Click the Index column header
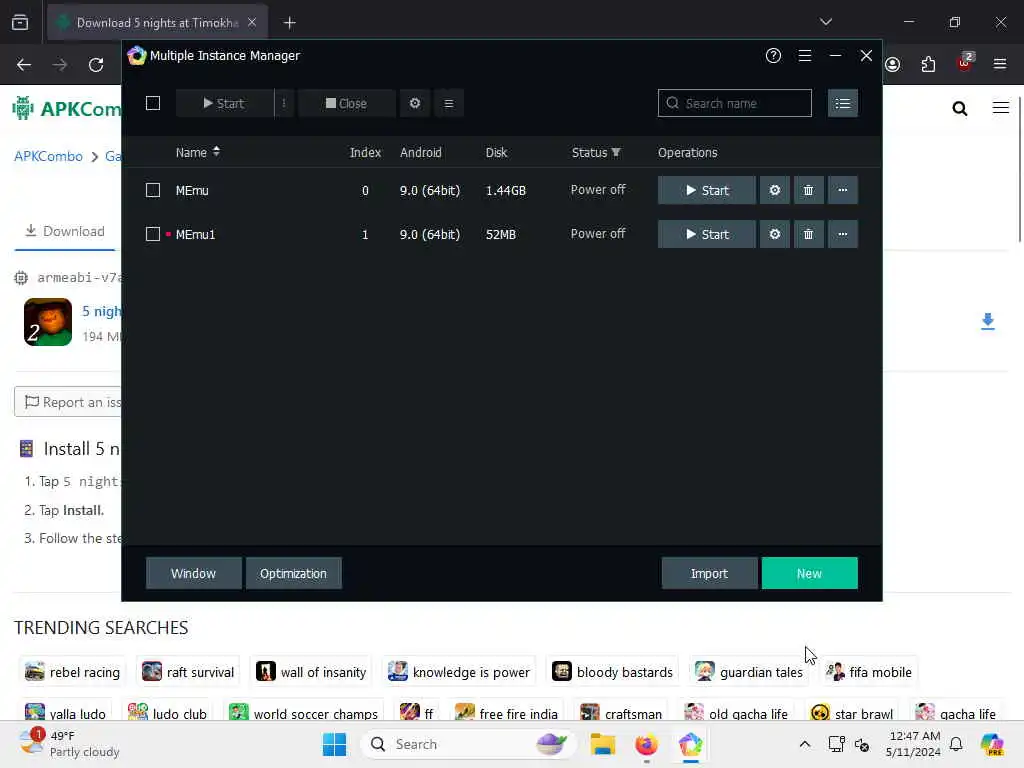This screenshot has height=768, width=1024. pos(365,152)
